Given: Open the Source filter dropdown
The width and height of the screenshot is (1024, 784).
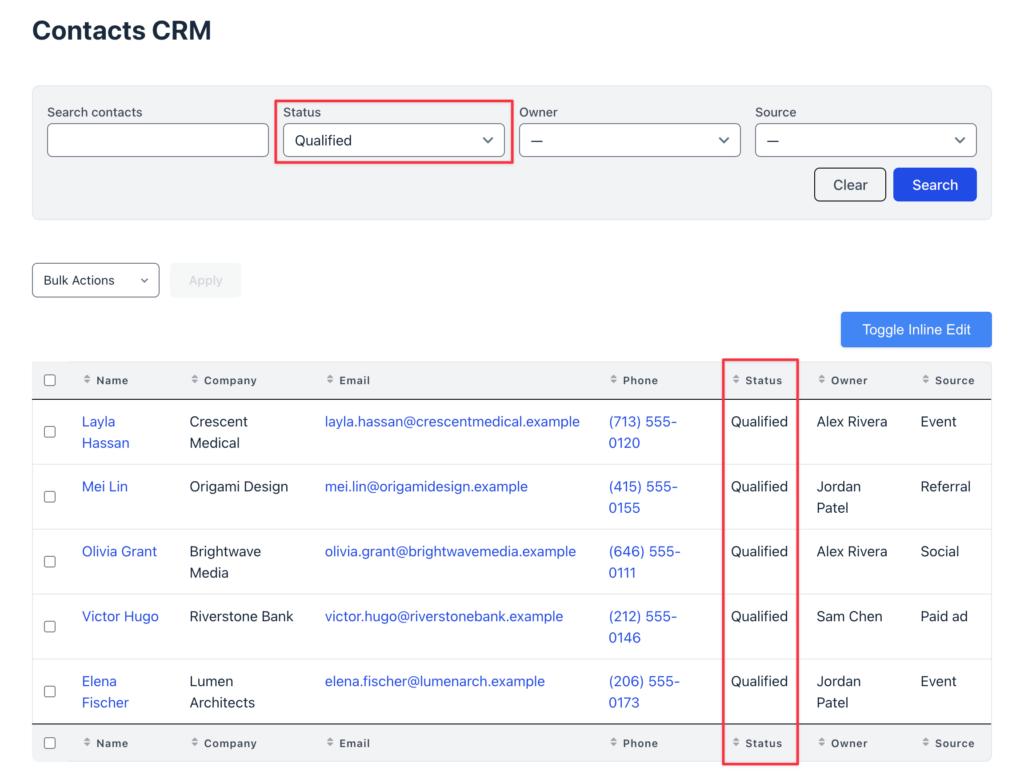Looking at the screenshot, I should [865, 140].
